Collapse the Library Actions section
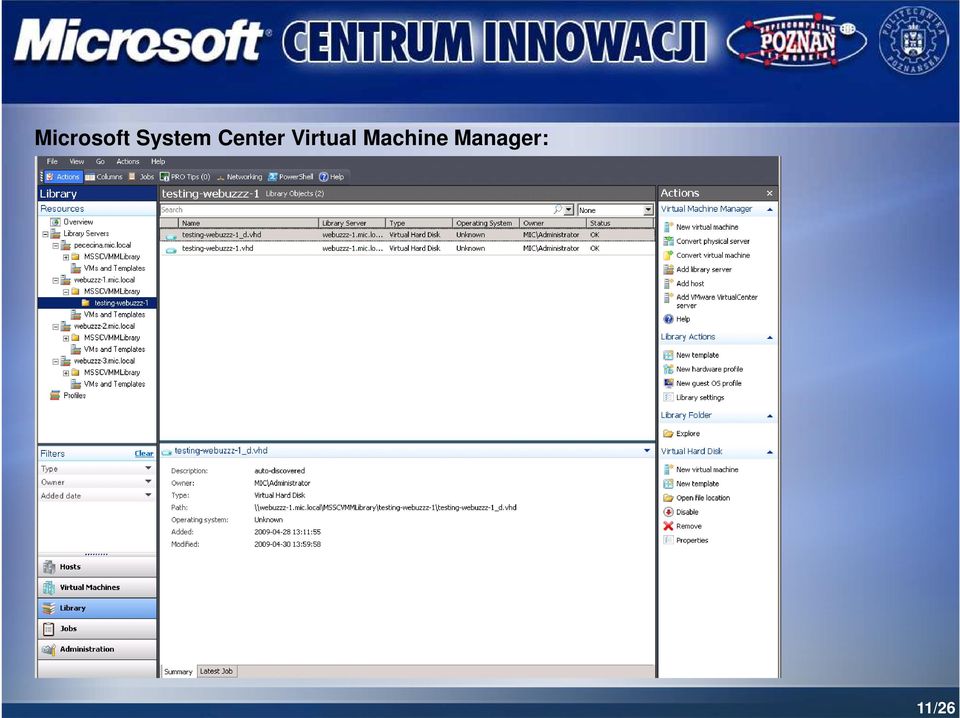This screenshot has width=960, height=718. point(770,337)
